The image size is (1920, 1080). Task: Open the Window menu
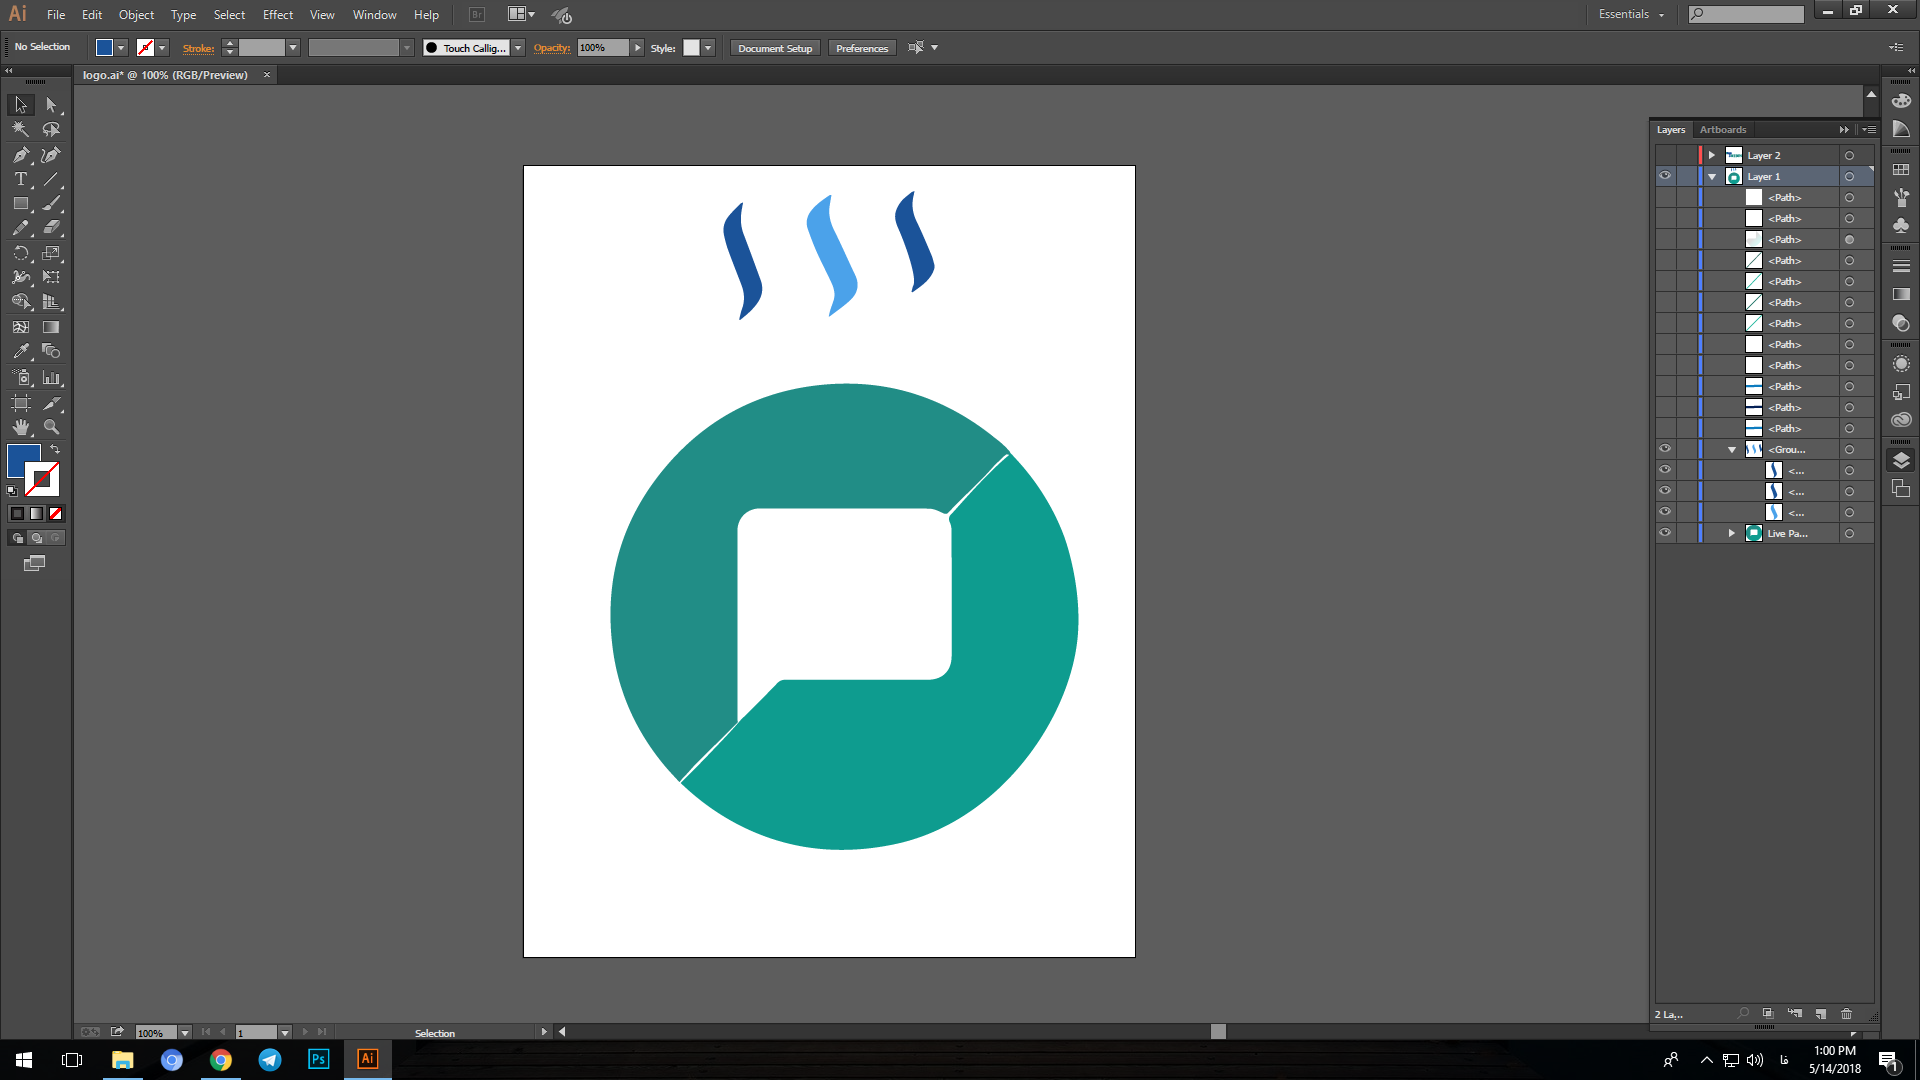[x=375, y=15]
